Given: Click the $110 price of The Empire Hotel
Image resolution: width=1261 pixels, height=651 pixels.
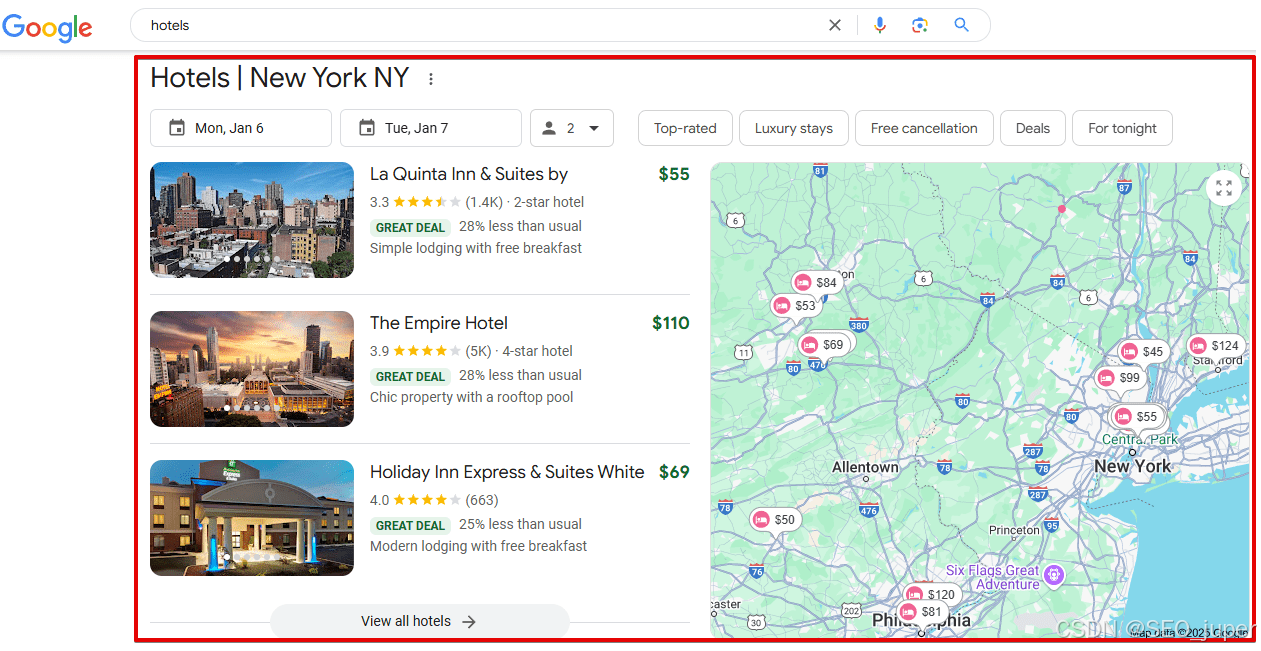Looking at the screenshot, I should [671, 323].
